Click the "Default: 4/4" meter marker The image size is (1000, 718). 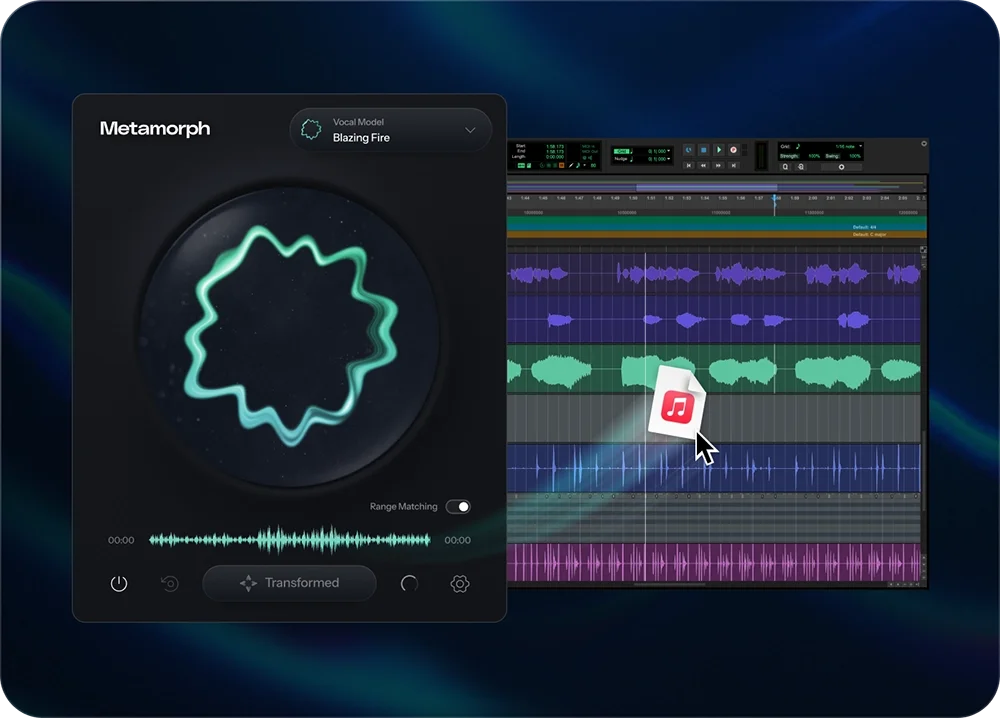tap(864, 227)
